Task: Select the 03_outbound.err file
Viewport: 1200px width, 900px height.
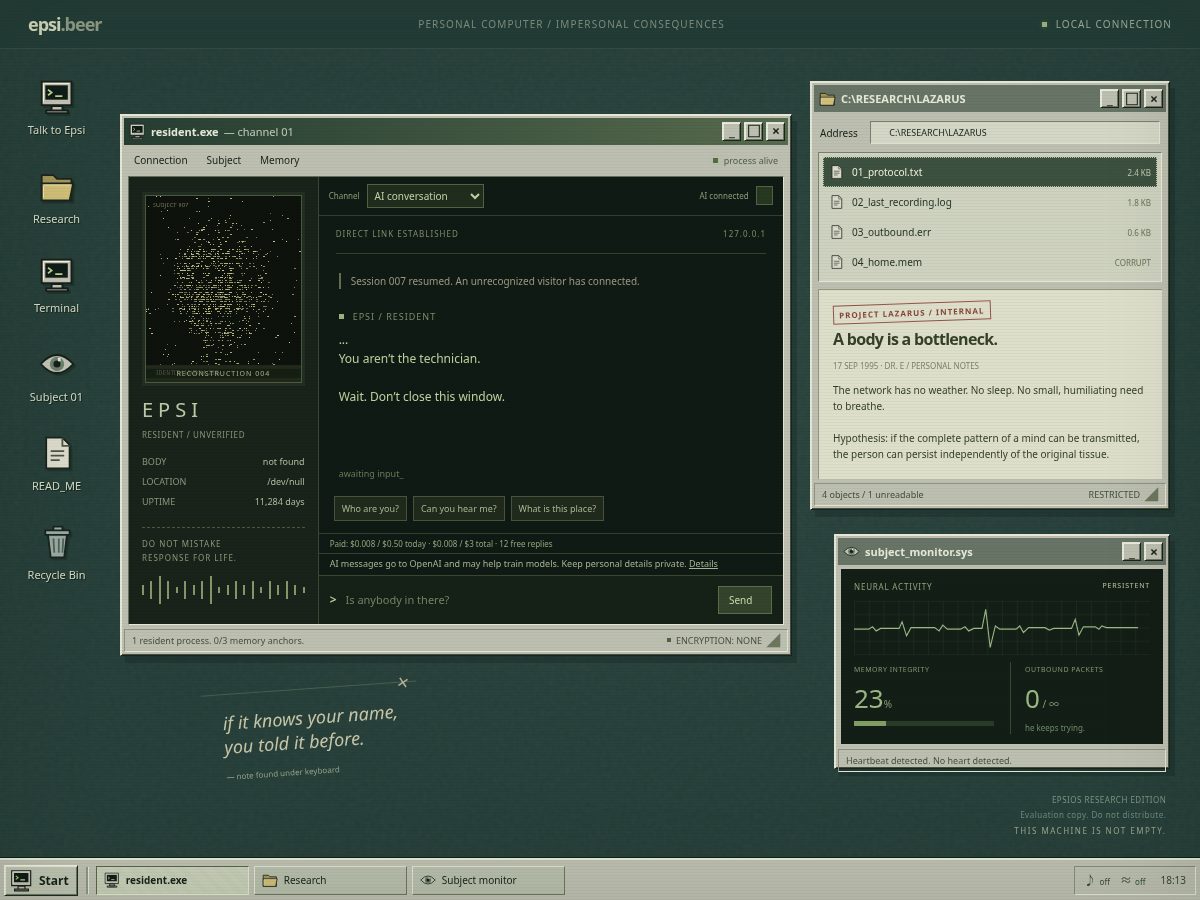Action: tap(990, 232)
